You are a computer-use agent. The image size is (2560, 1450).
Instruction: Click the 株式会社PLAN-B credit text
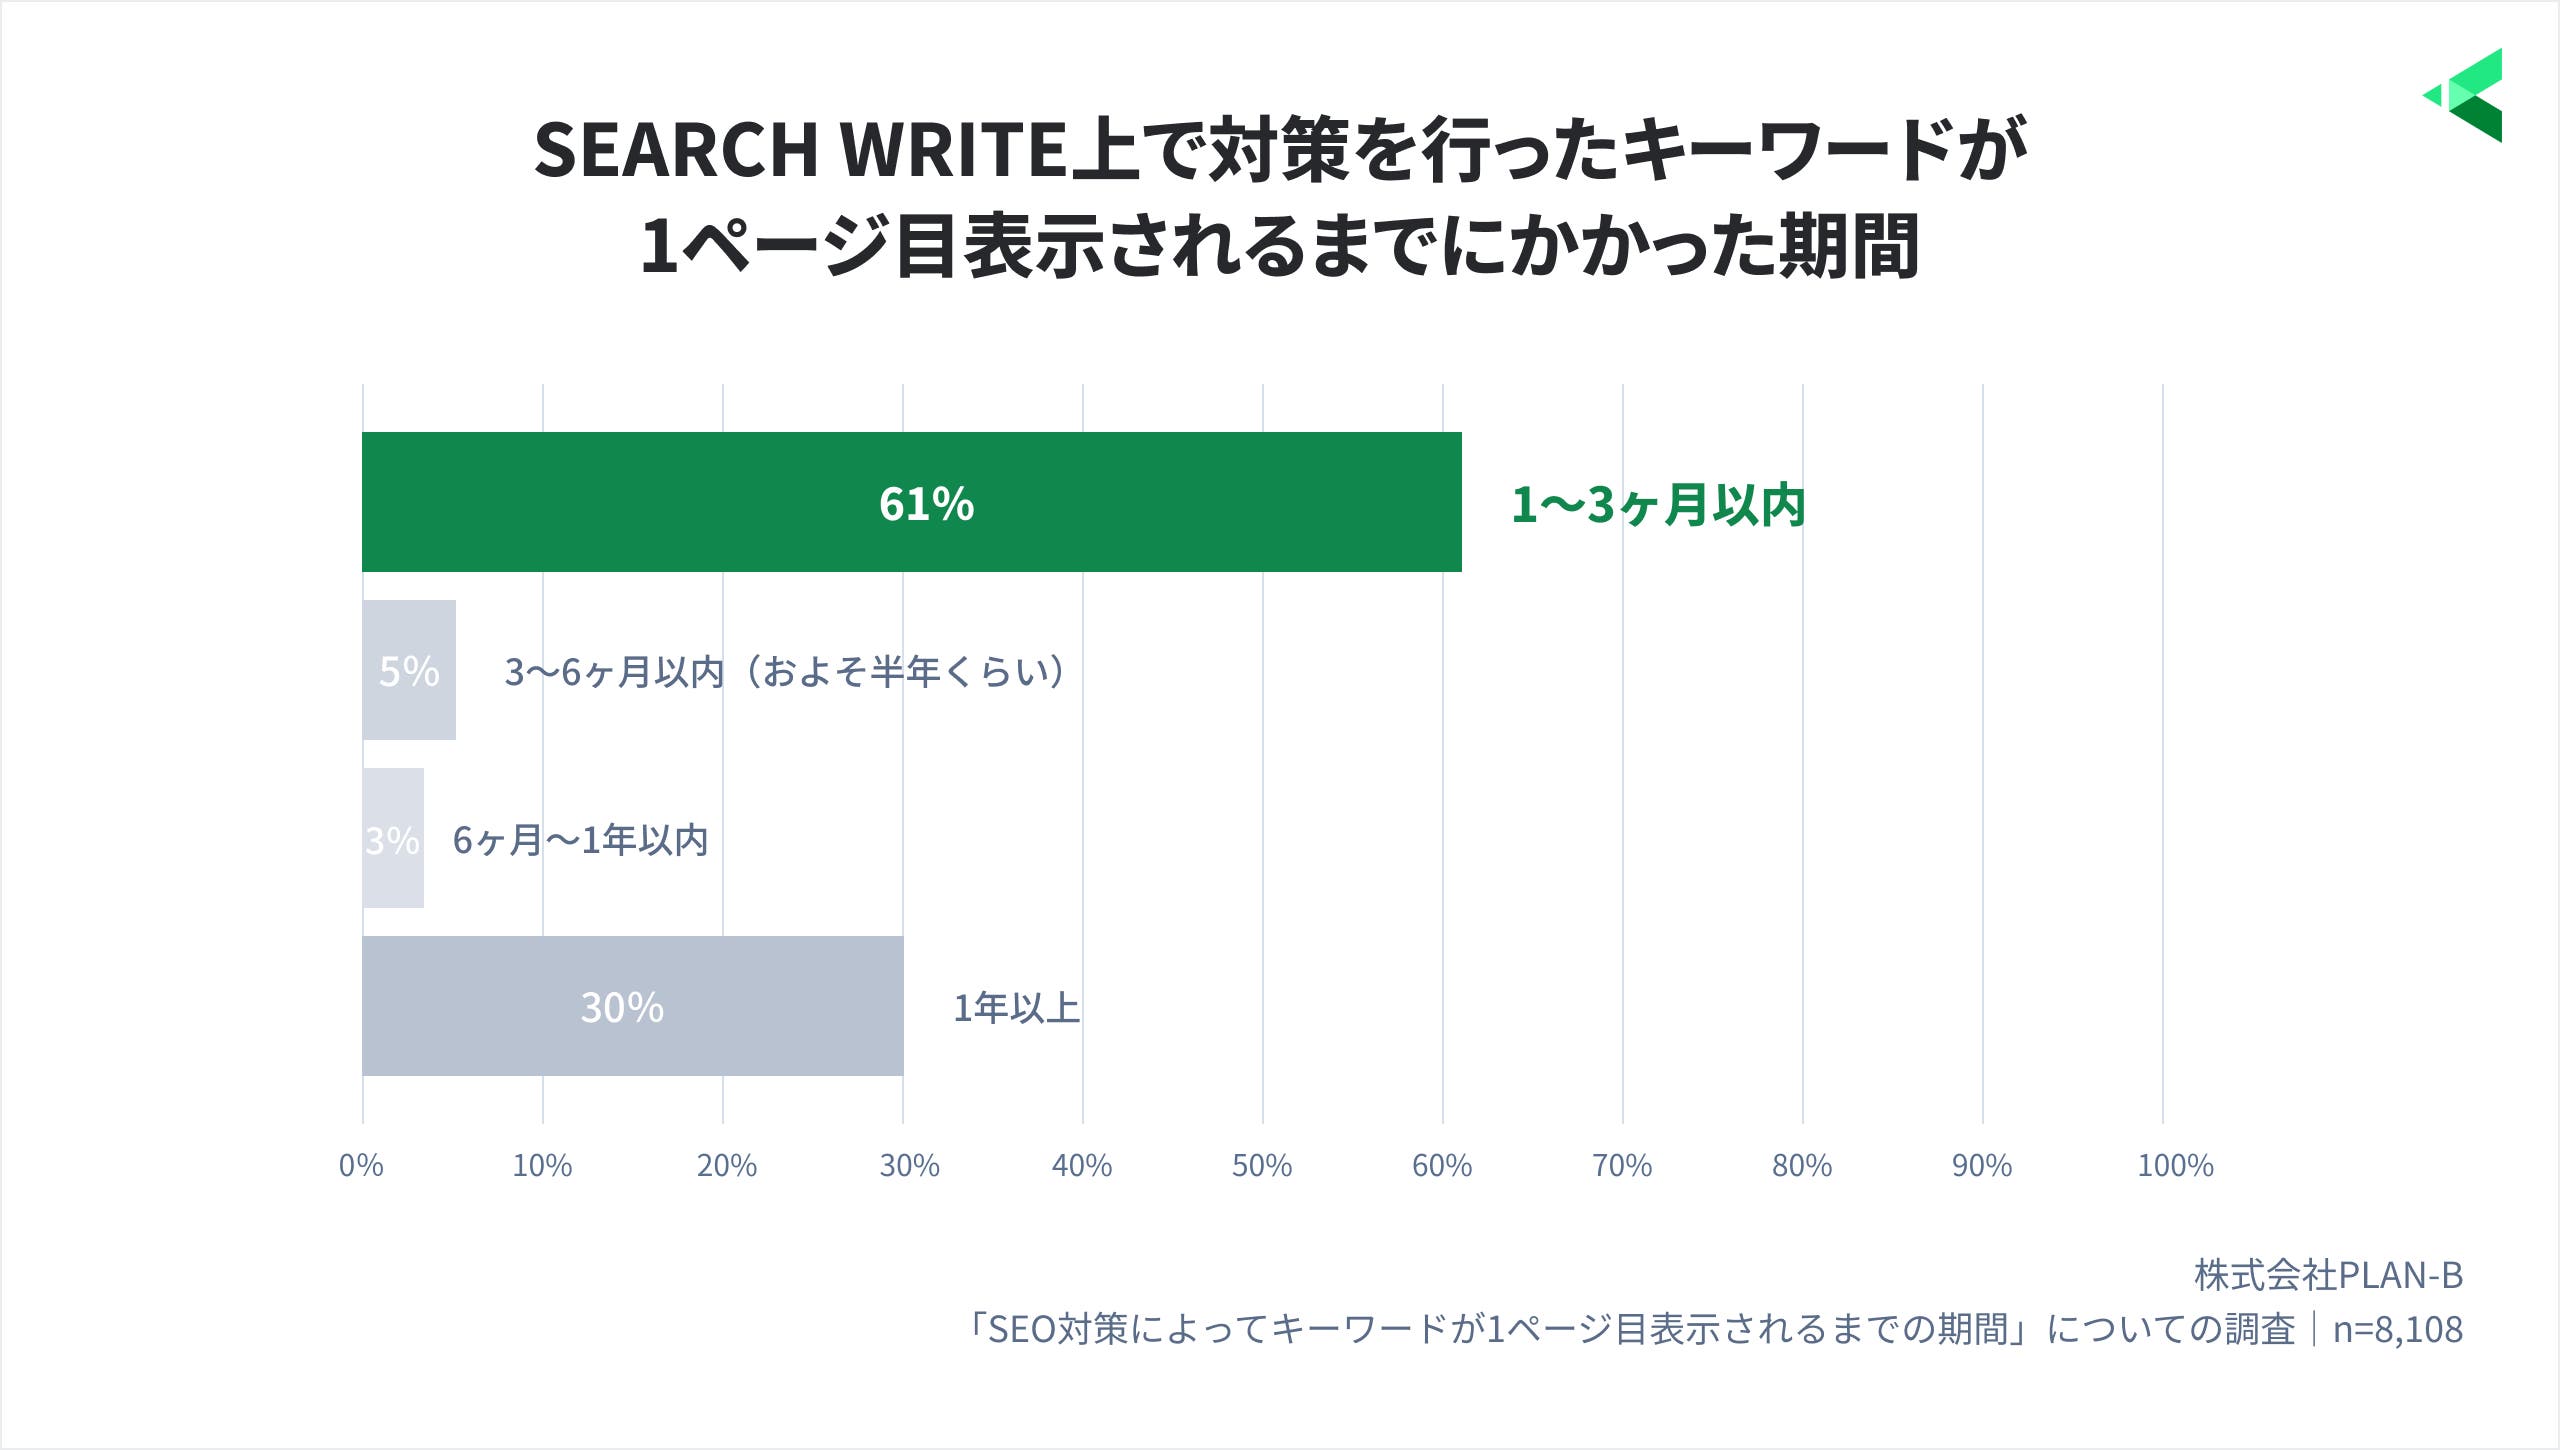[x=2328, y=1275]
